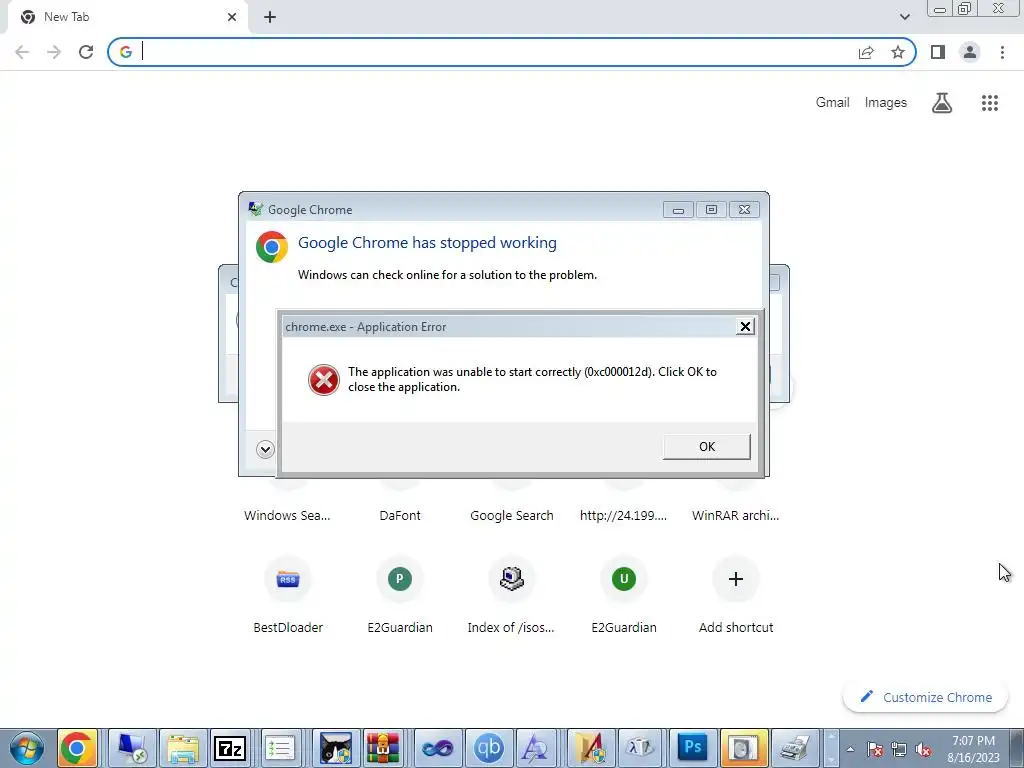Screen dimensions: 1024x768
Task: Open the printer/fax taskbar icon
Action: coord(795,748)
